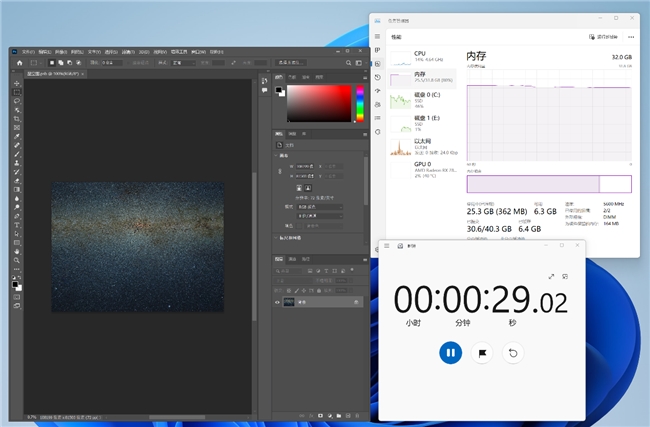650x427 pixels.
Task: Click Select and Mask button
Action: (291, 63)
